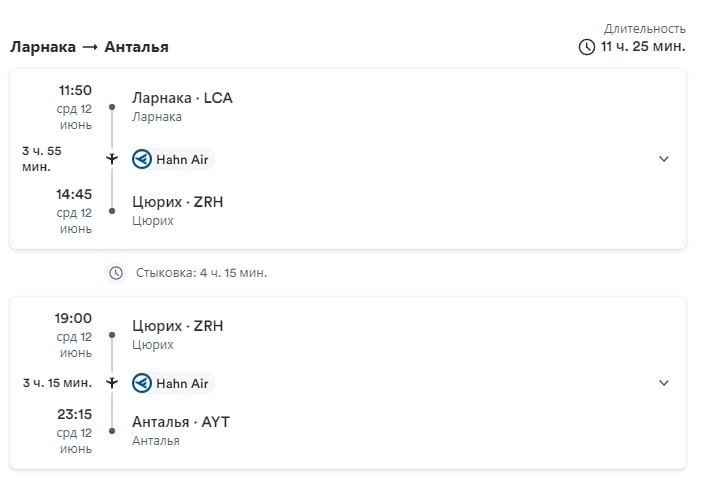The width and height of the screenshot is (704, 481).
Task: Click the 11:50 departure time
Action: [75, 91]
